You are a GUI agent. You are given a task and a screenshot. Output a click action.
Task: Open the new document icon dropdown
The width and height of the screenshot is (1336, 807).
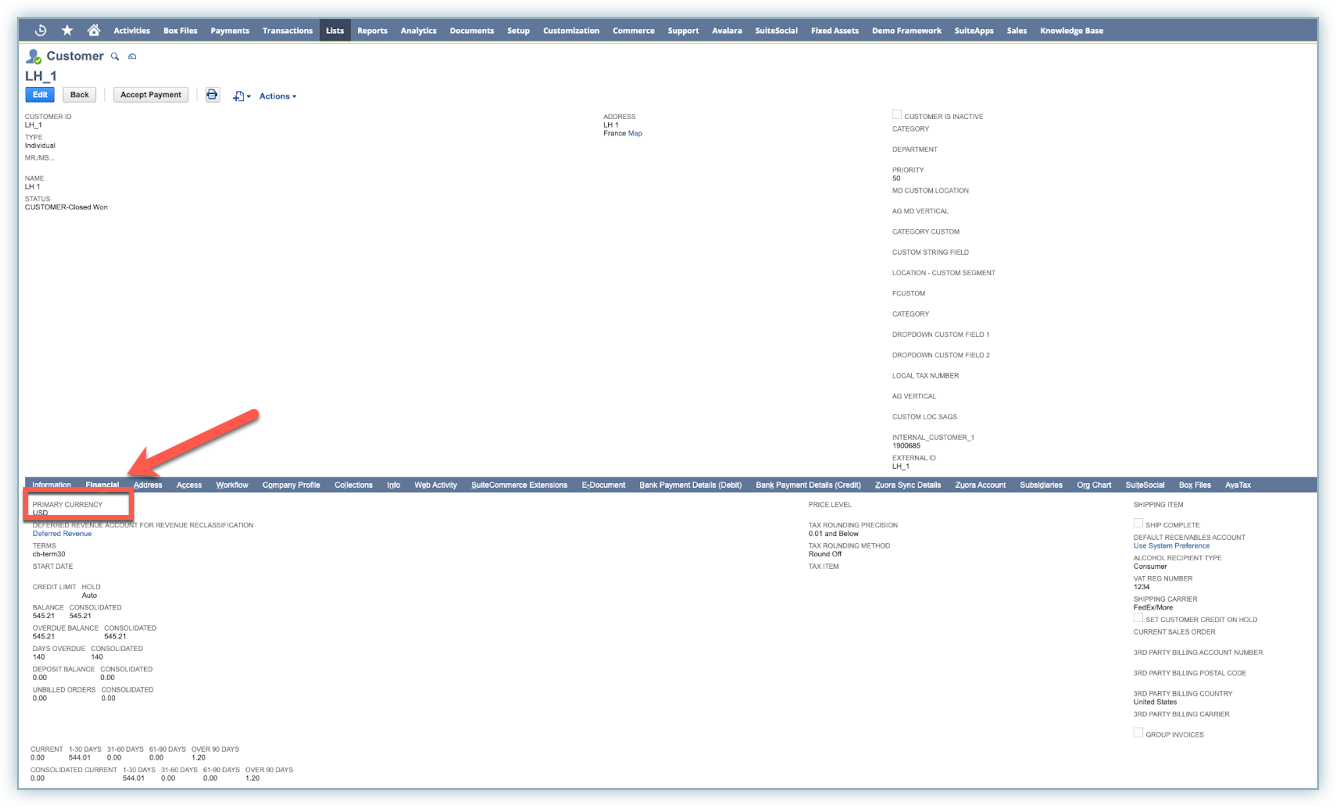point(241,96)
